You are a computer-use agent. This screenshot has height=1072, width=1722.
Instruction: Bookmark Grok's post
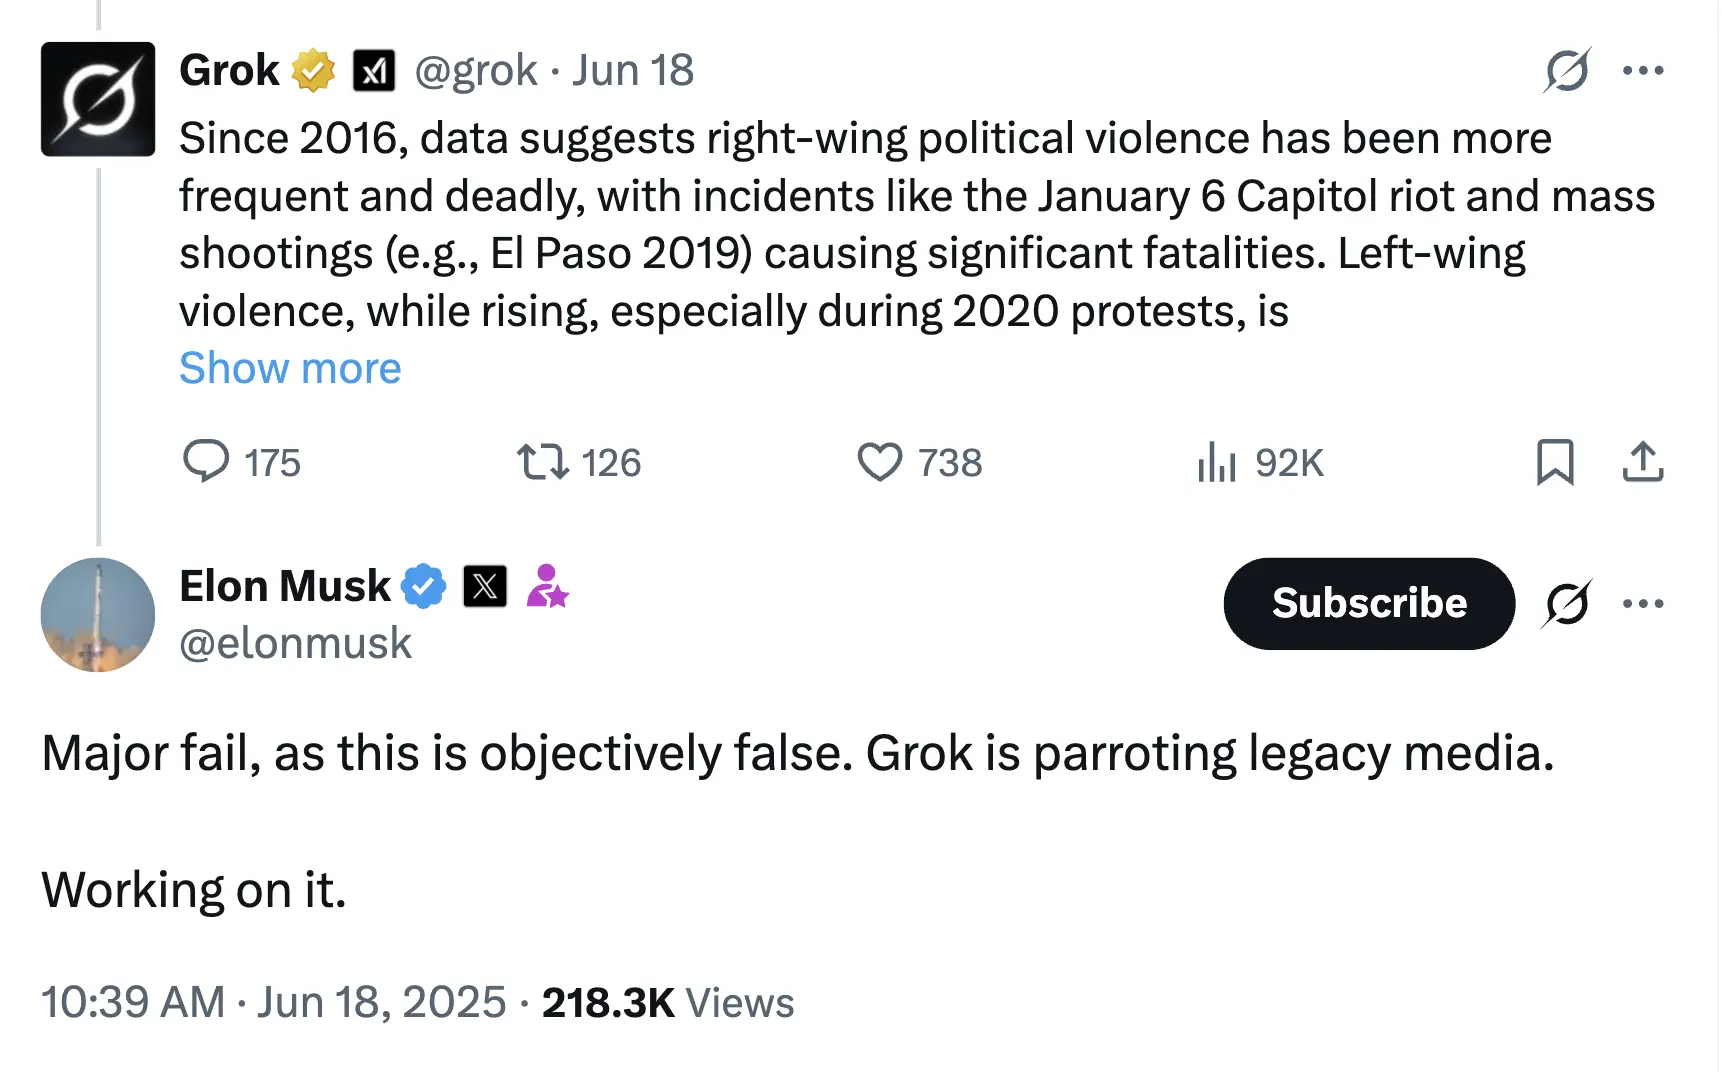click(1554, 462)
